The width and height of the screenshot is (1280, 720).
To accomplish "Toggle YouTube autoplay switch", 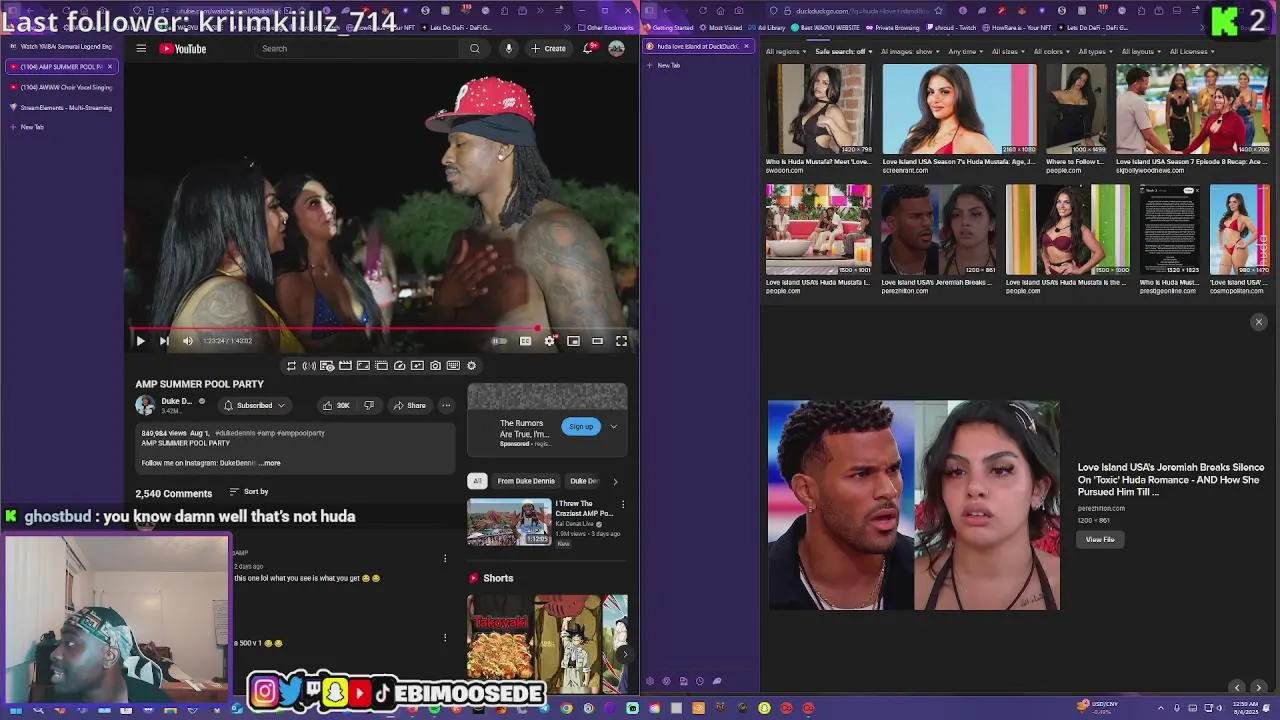I will point(499,341).
